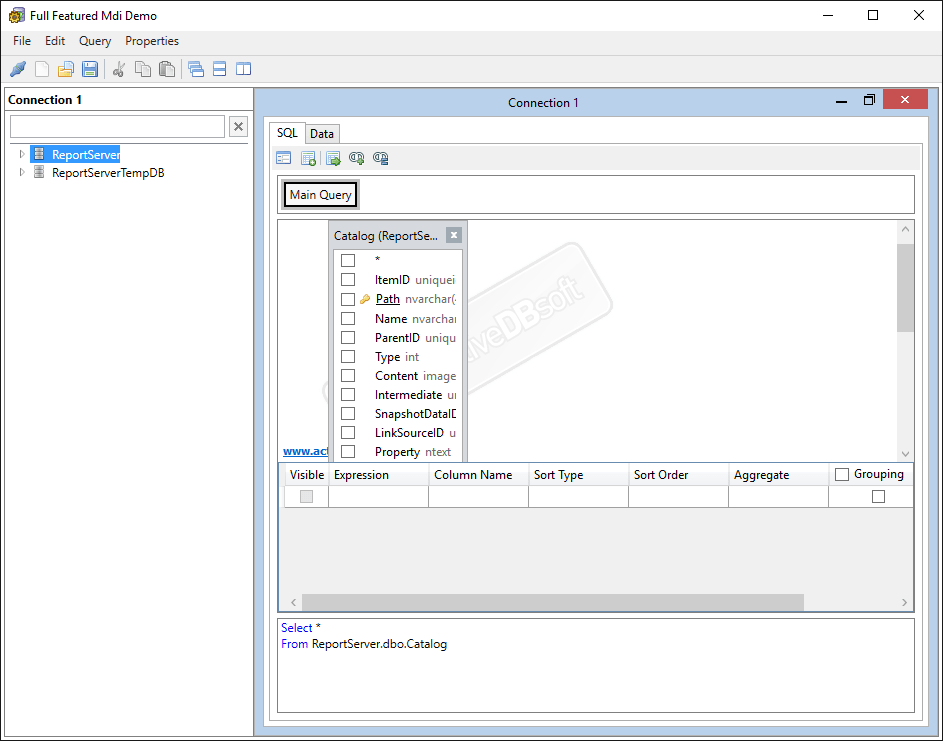Switch to the Data tab
The image size is (943, 741).
click(x=322, y=133)
